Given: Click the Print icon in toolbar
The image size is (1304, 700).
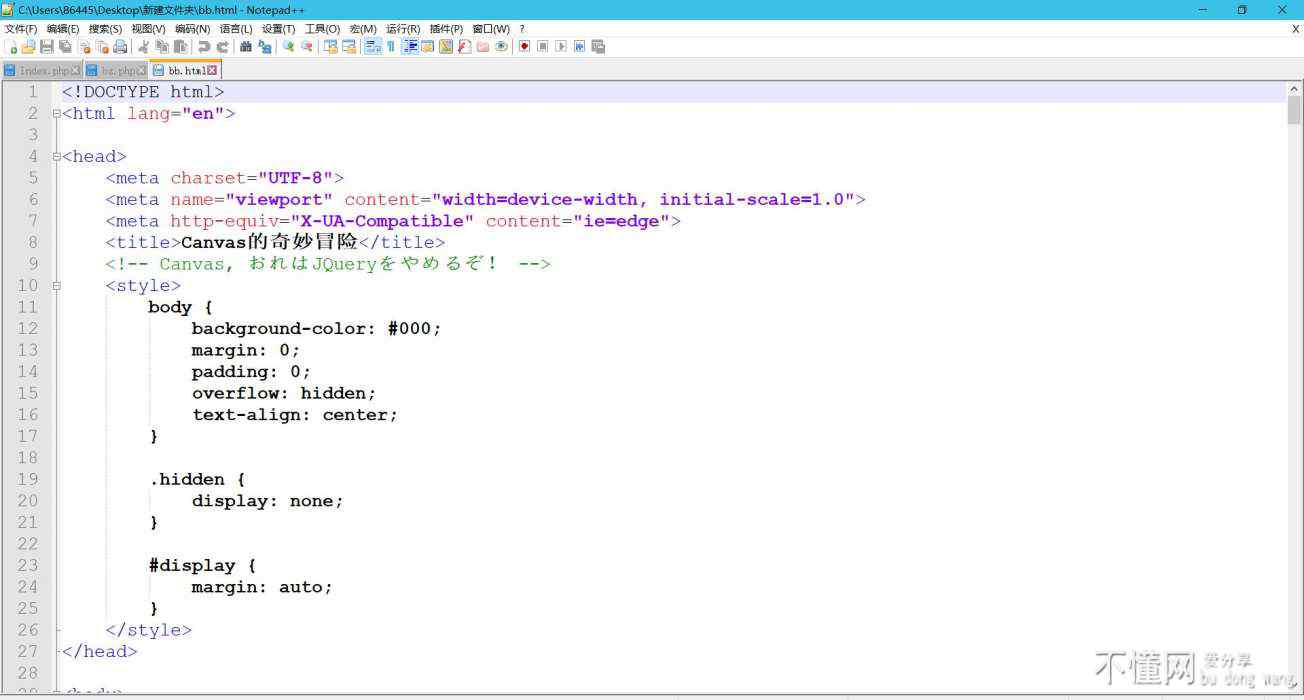Looking at the screenshot, I should click(120, 47).
